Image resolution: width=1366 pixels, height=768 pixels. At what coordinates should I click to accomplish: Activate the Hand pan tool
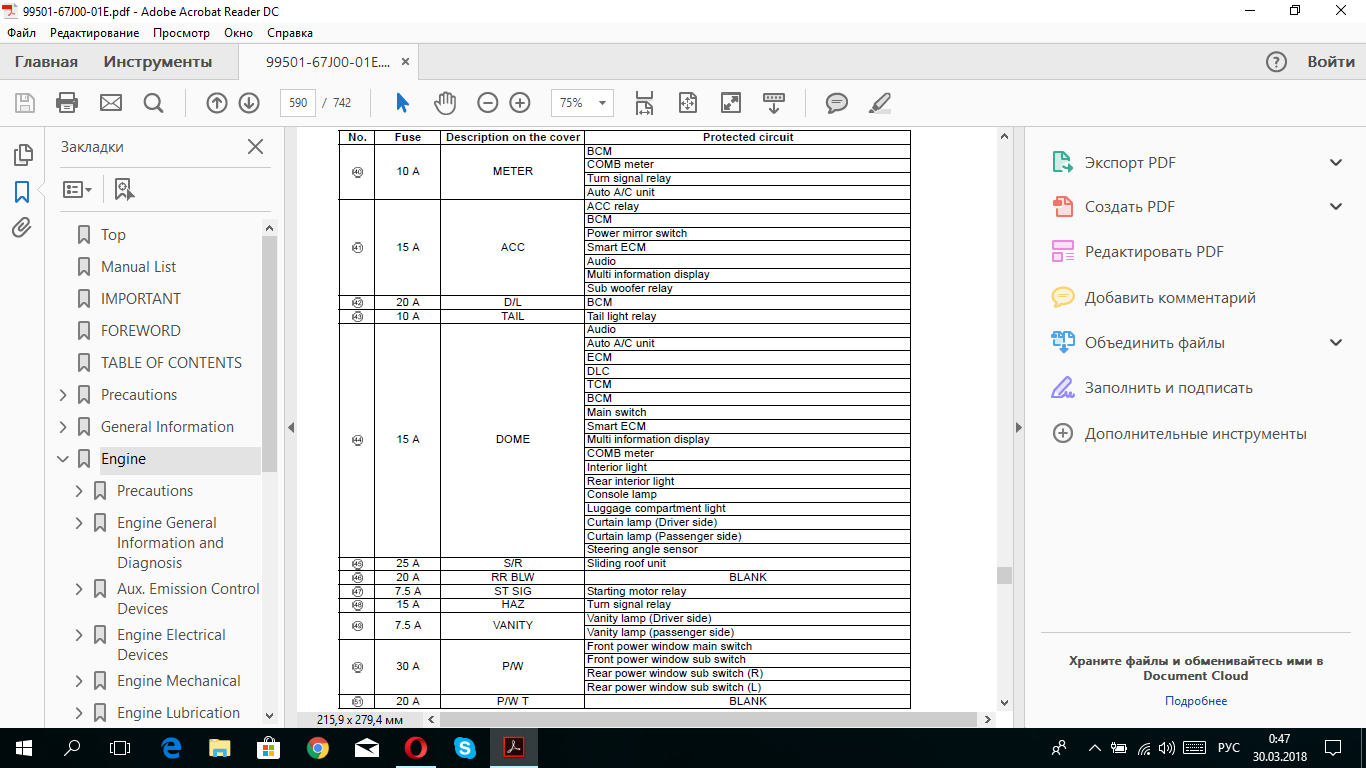point(445,103)
